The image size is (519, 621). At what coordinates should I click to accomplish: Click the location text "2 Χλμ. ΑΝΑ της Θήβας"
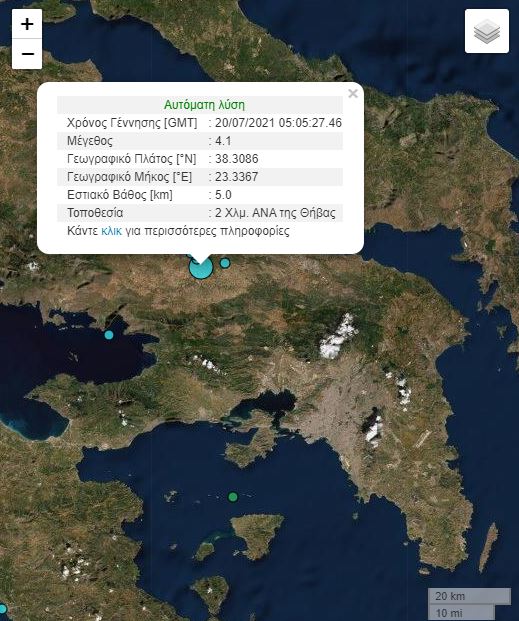click(275, 213)
